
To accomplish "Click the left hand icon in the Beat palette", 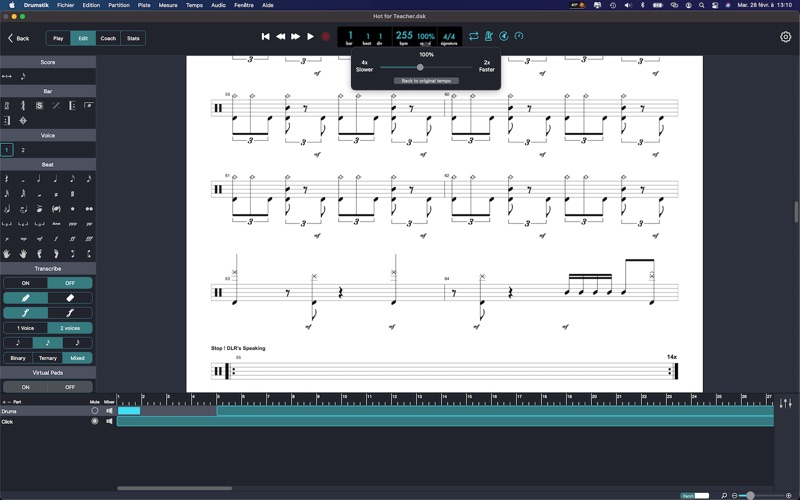I will pos(7,254).
